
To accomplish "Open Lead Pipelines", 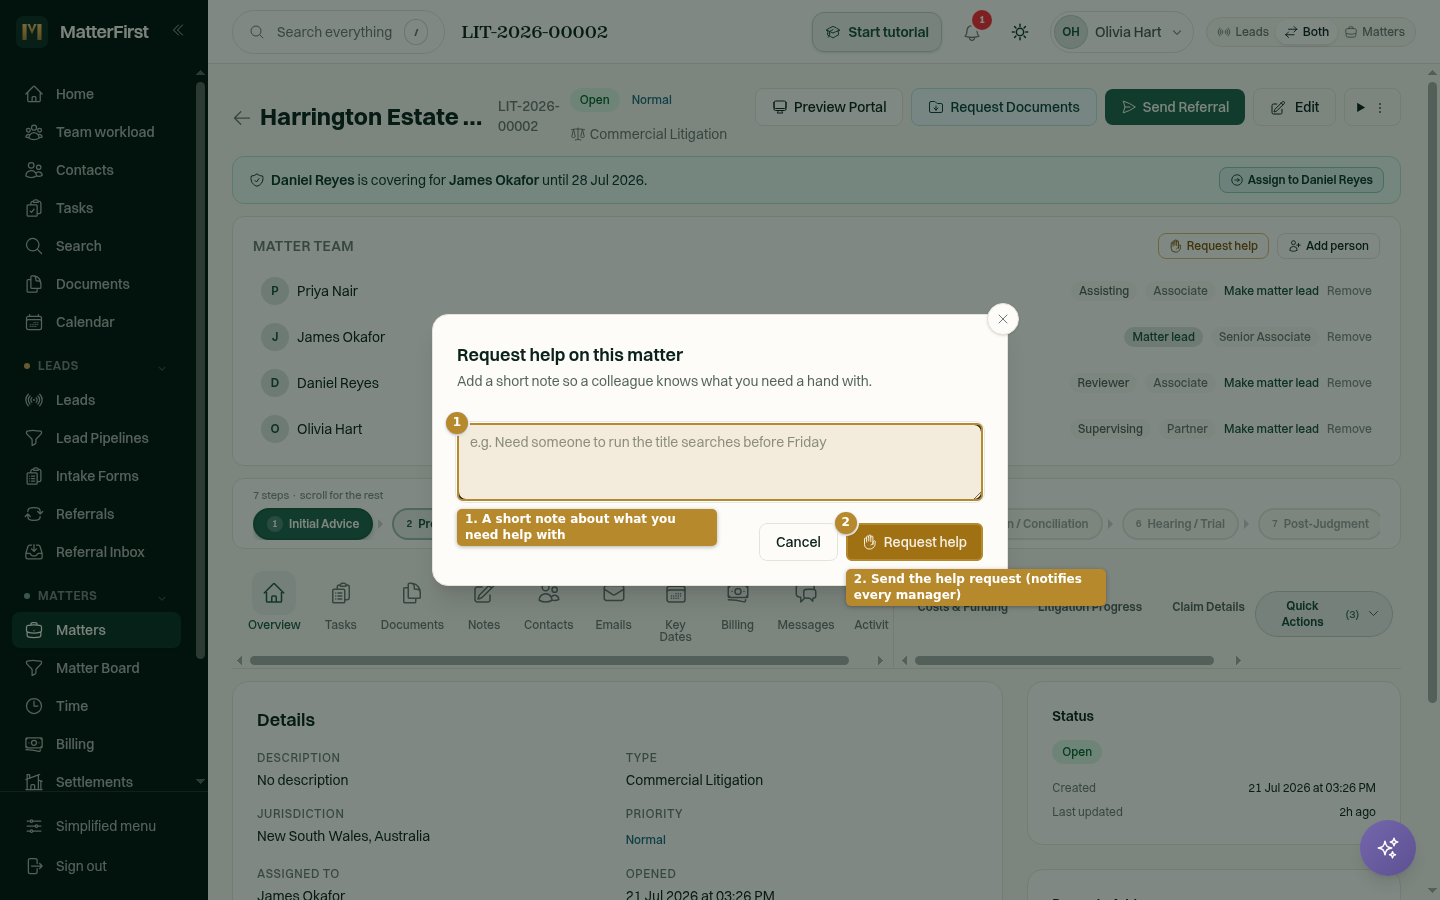I will (97, 438).
